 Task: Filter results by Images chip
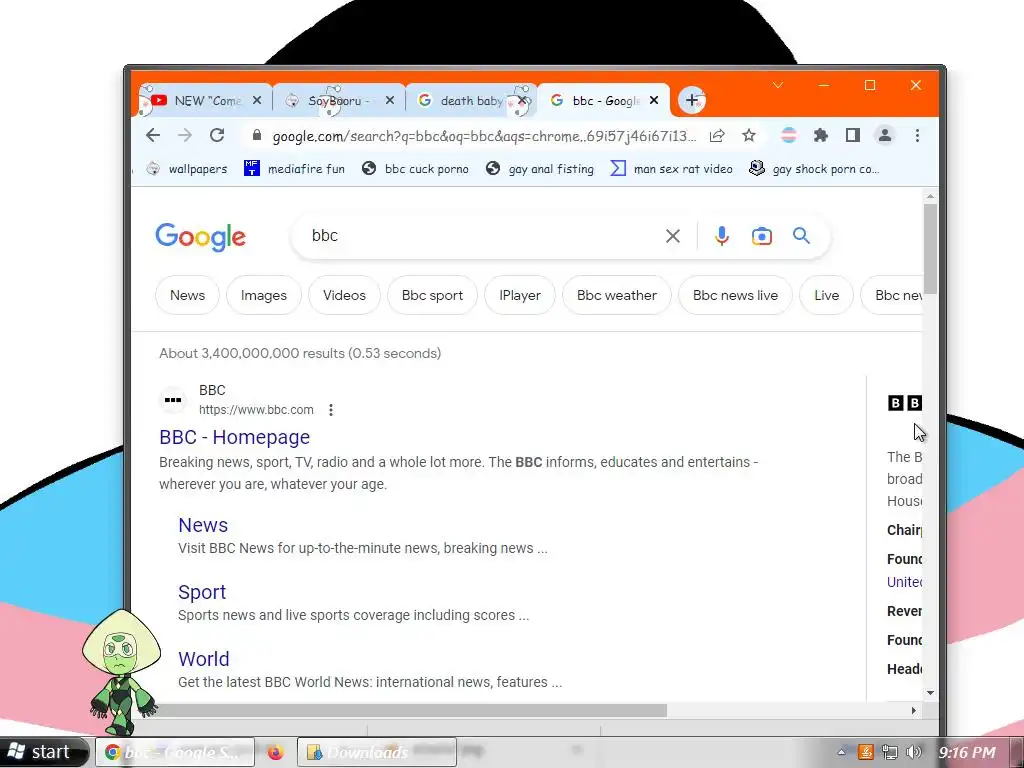tap(264, 295)
